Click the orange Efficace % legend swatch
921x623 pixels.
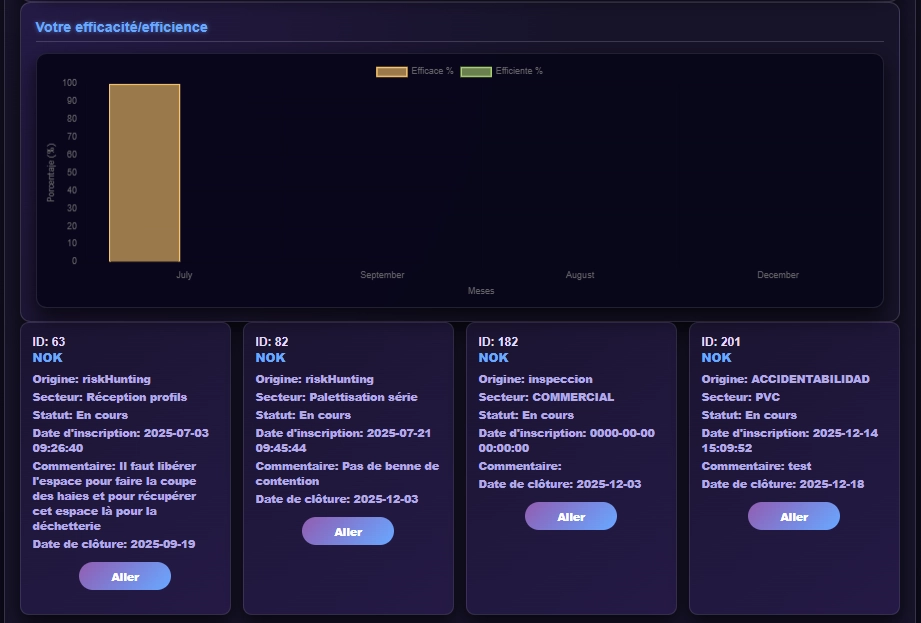click(x=391, y=72)
